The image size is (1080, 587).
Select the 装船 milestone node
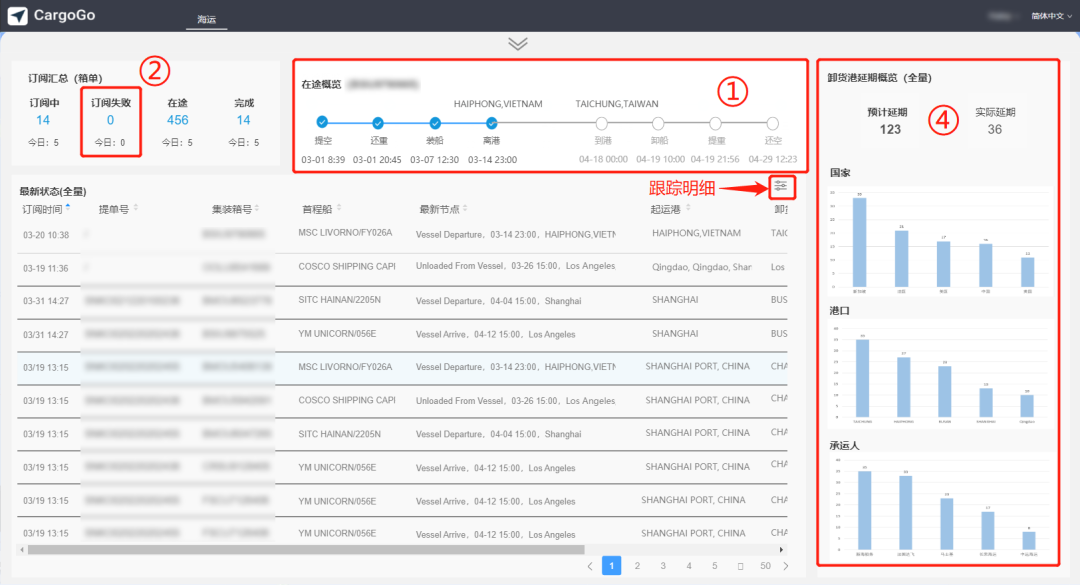point(435,123)
